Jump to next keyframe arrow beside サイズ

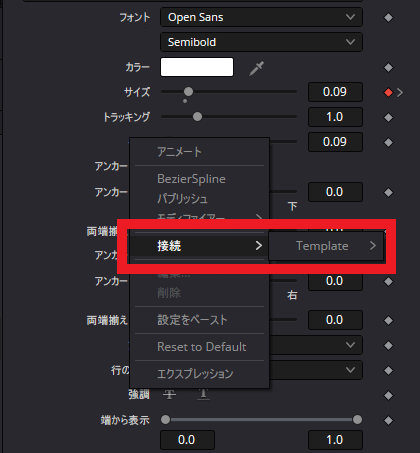tap(400, 92)
